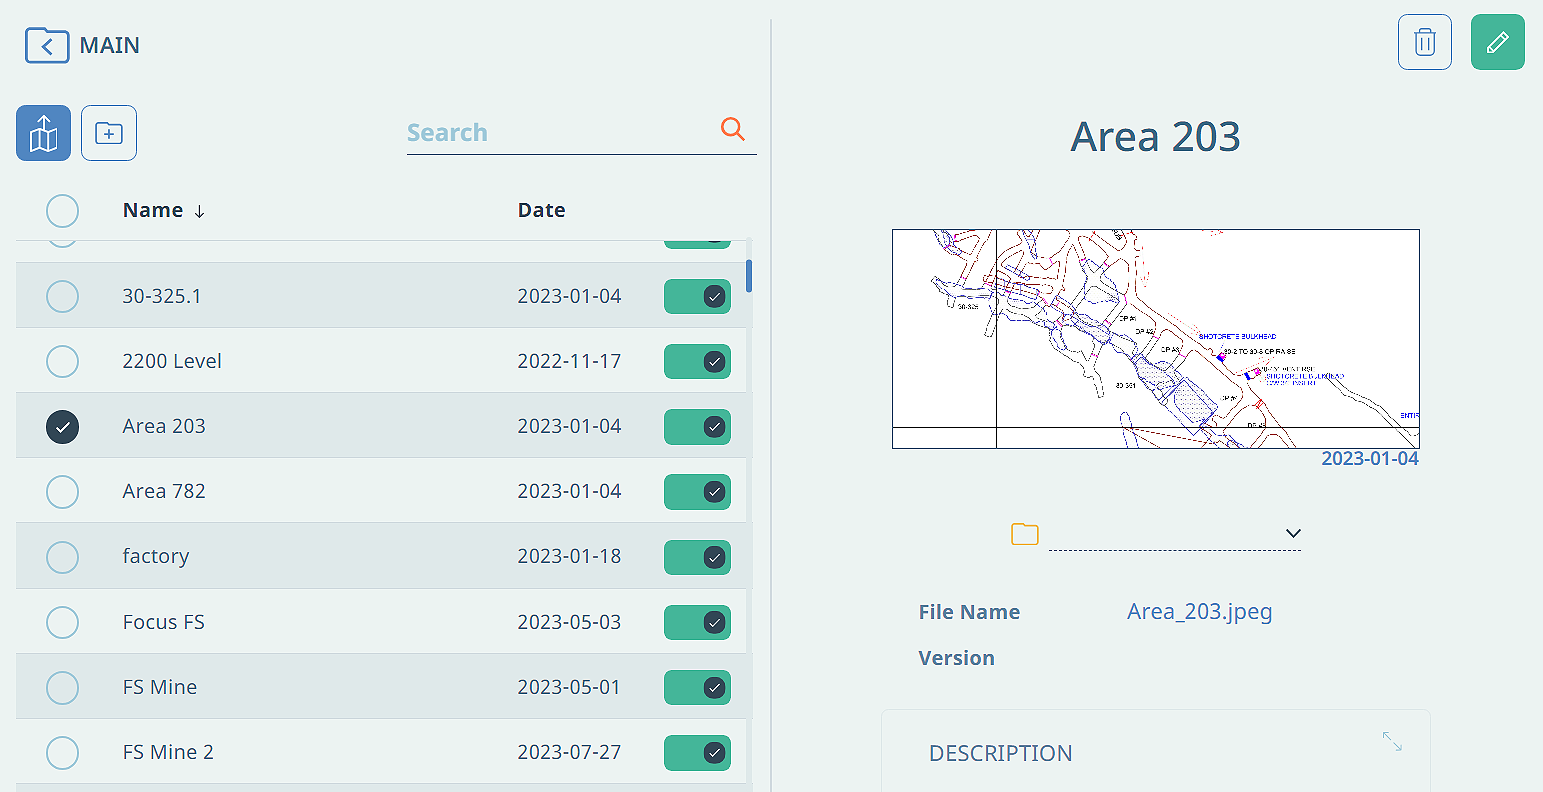The height and width of the screenshot is (792, 1543).
Task: Open the map view icon button
Action: [44, 133]
